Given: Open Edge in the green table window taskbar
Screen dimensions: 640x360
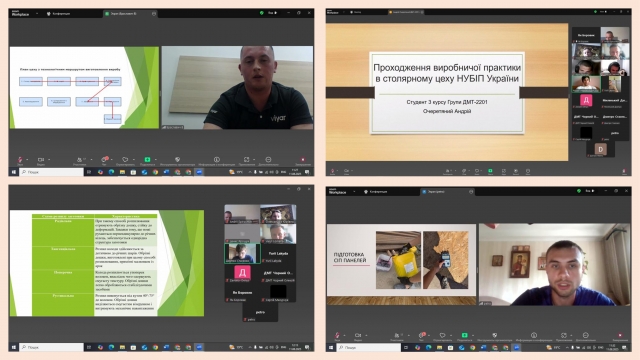Looking at the screenshot, I should (111, 347).
